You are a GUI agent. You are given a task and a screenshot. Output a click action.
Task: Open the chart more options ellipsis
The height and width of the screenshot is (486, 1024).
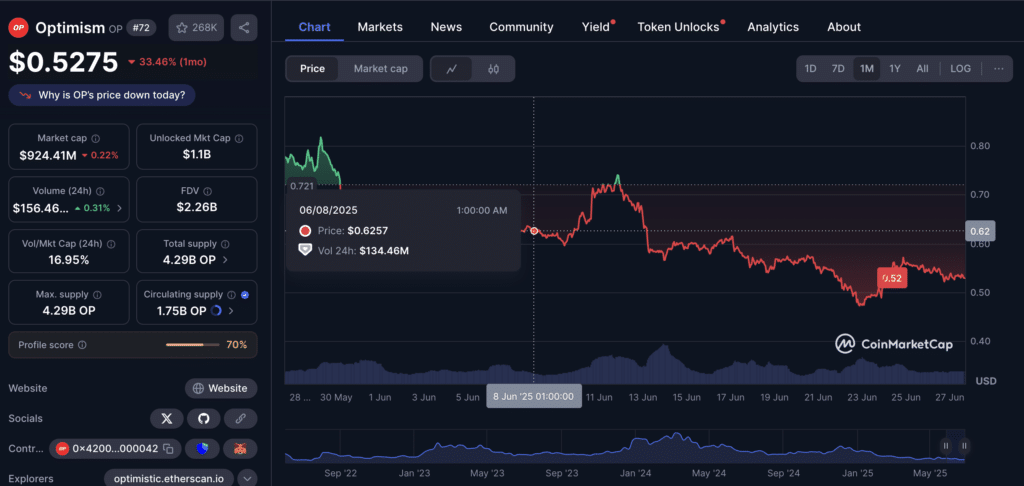click(999, 69)
